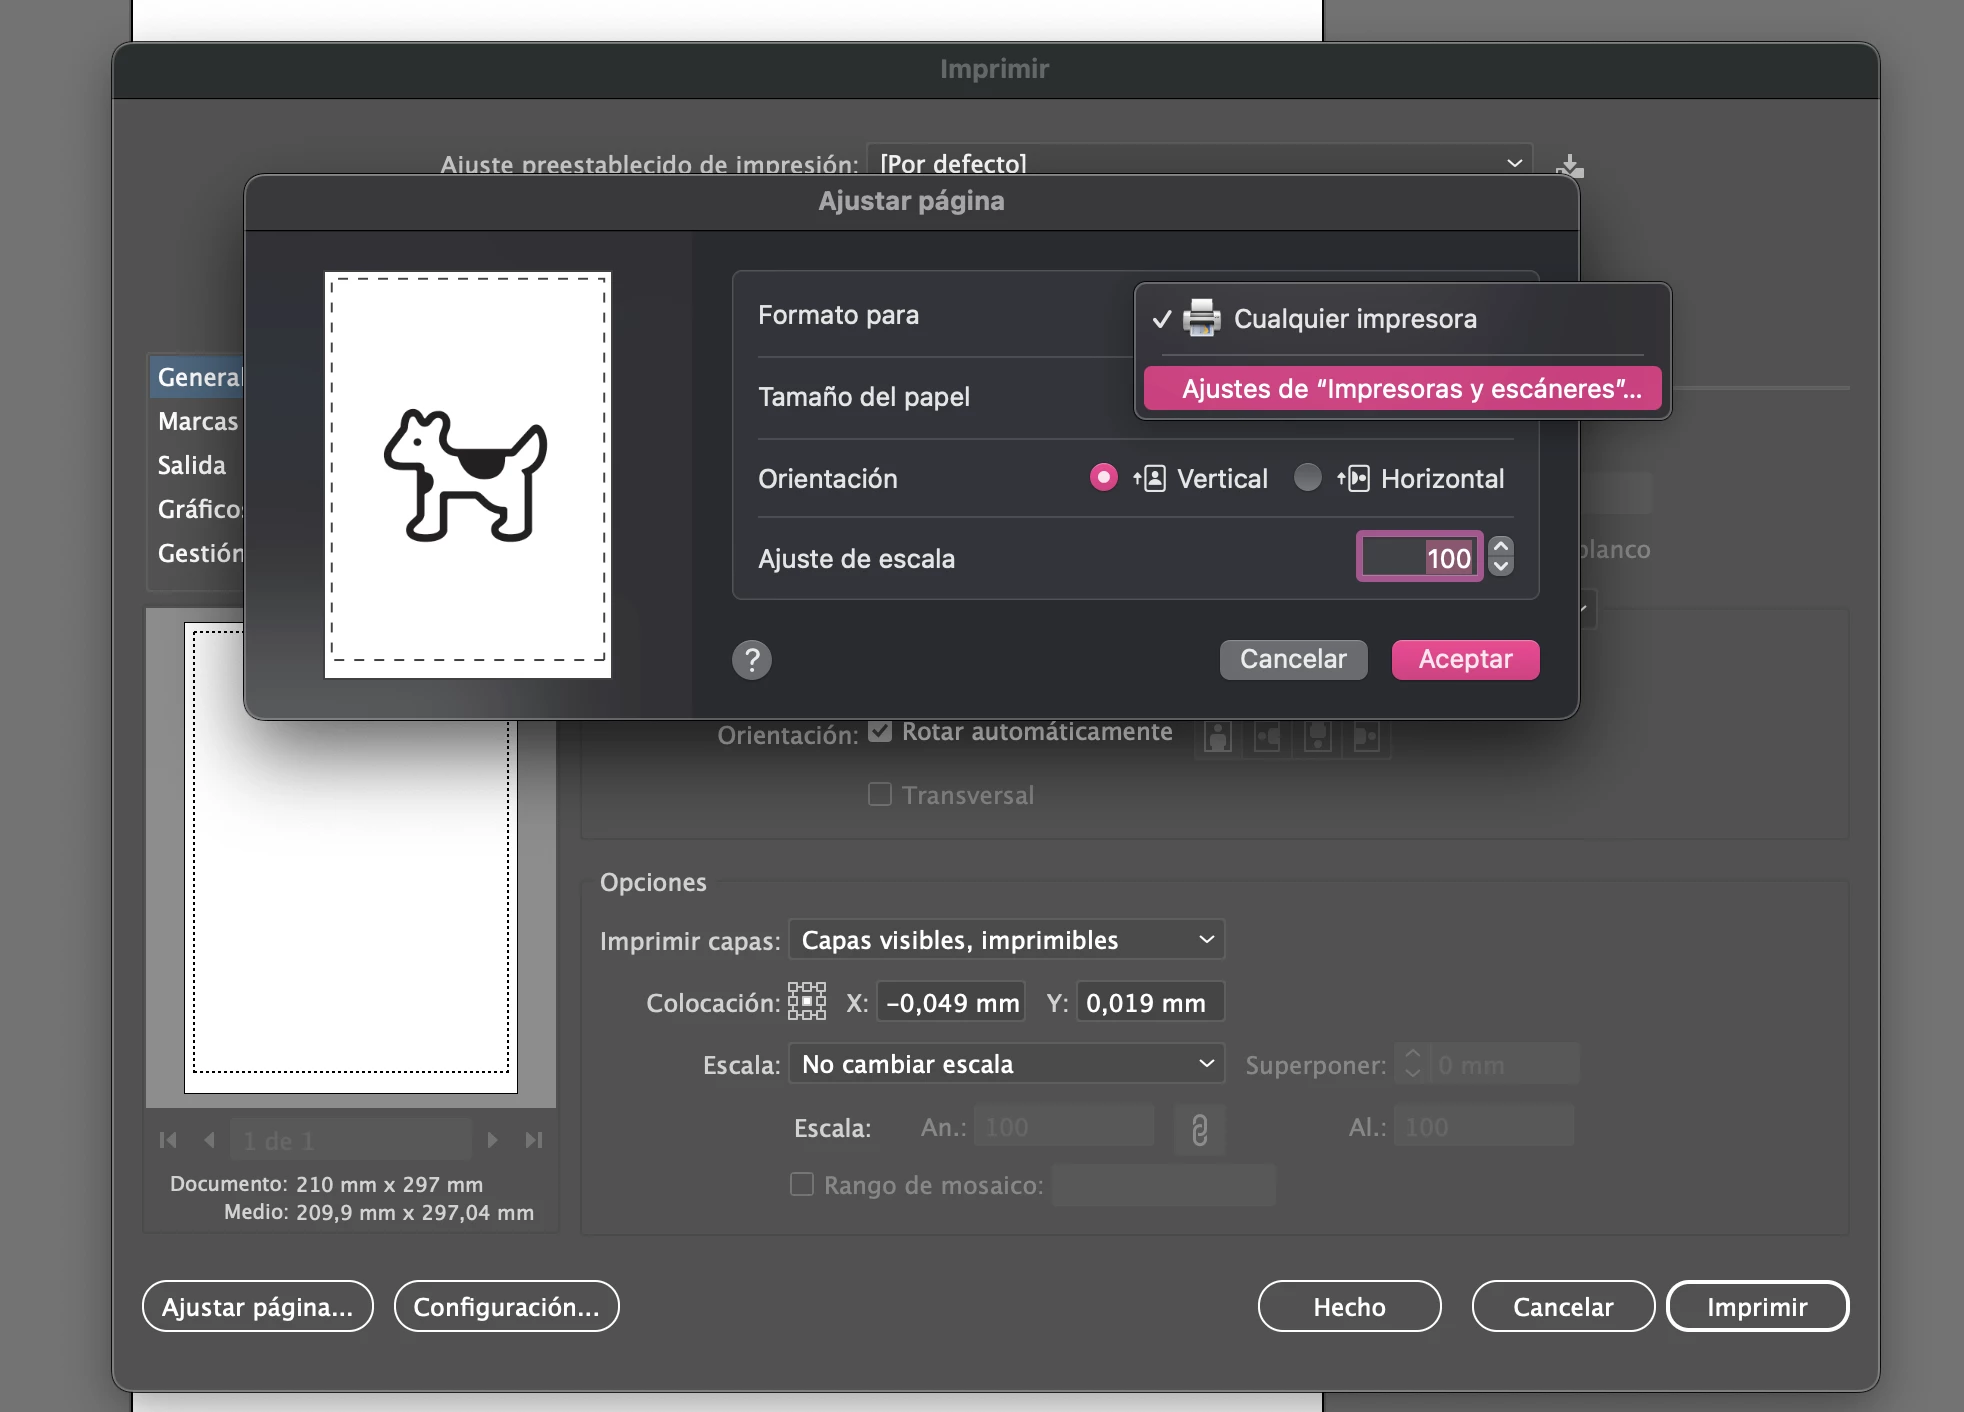This screenshot has height=1412, width=1964.
Task: Jump to last page in preview
Action: coord(534,1140)
